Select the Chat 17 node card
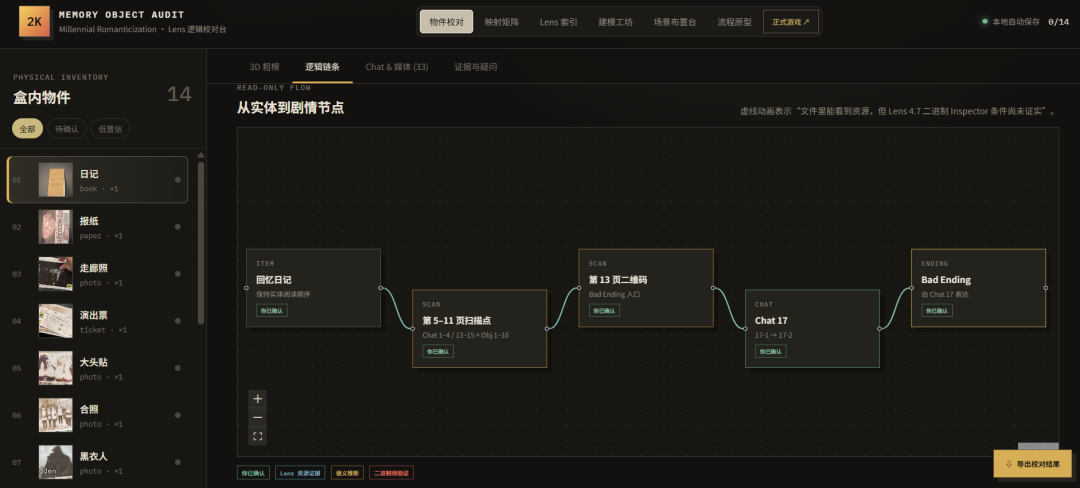This screenshot has height=488, width=1080. click(812, 328)
